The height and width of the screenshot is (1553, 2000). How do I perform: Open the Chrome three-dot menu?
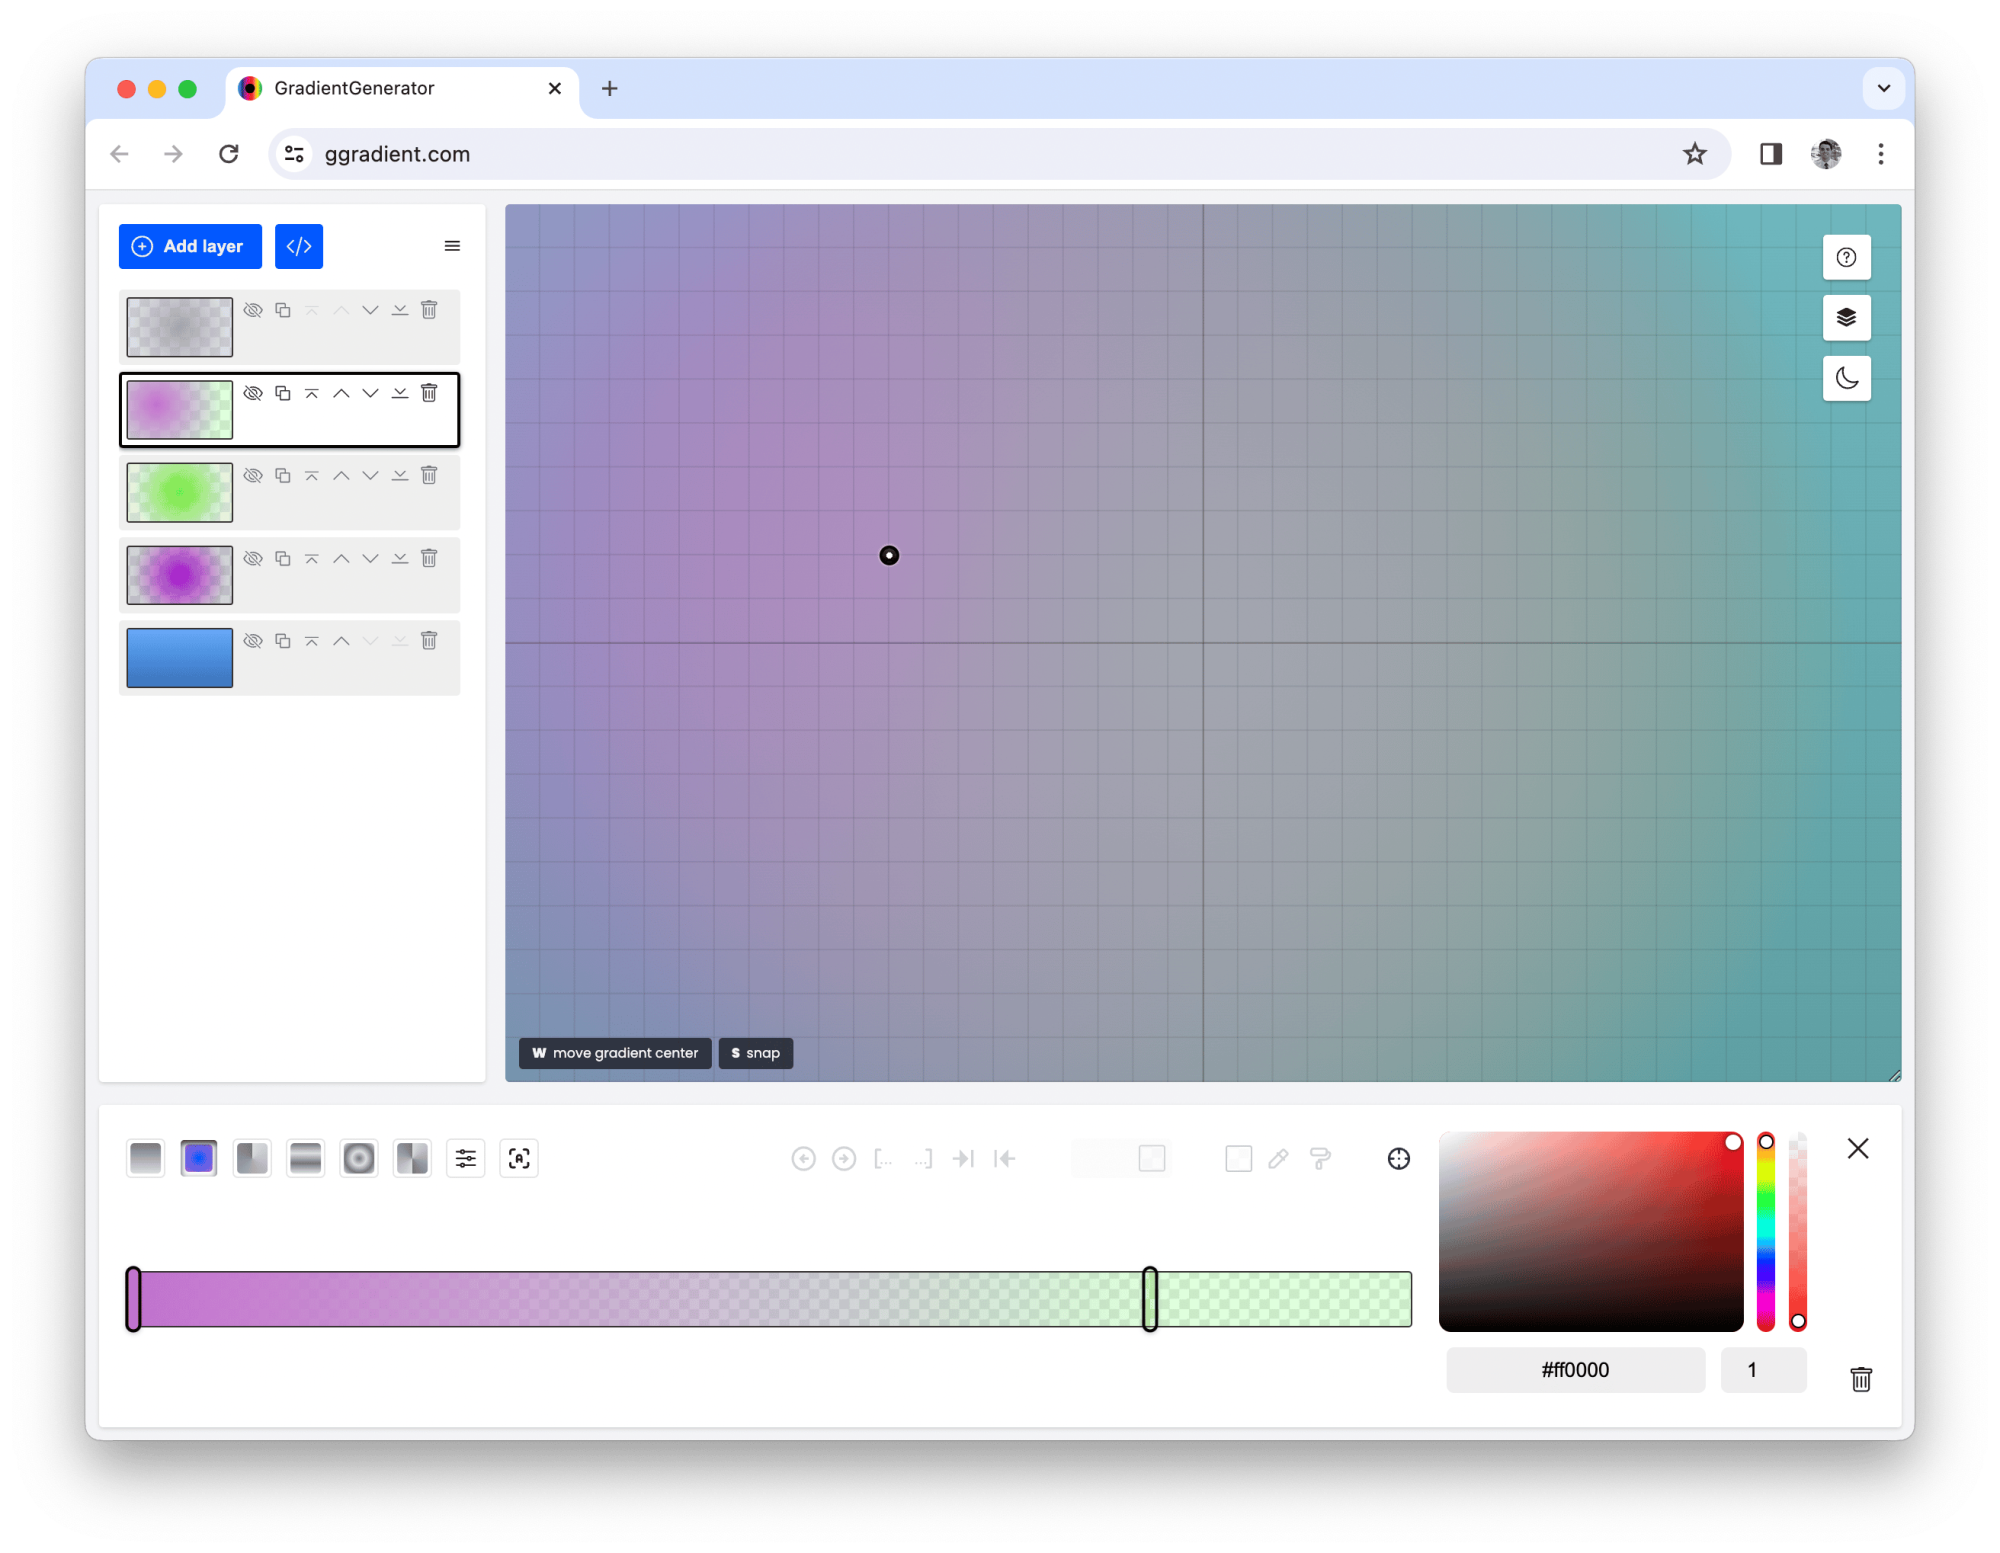pyautogui.click(x=1880, y=154)
